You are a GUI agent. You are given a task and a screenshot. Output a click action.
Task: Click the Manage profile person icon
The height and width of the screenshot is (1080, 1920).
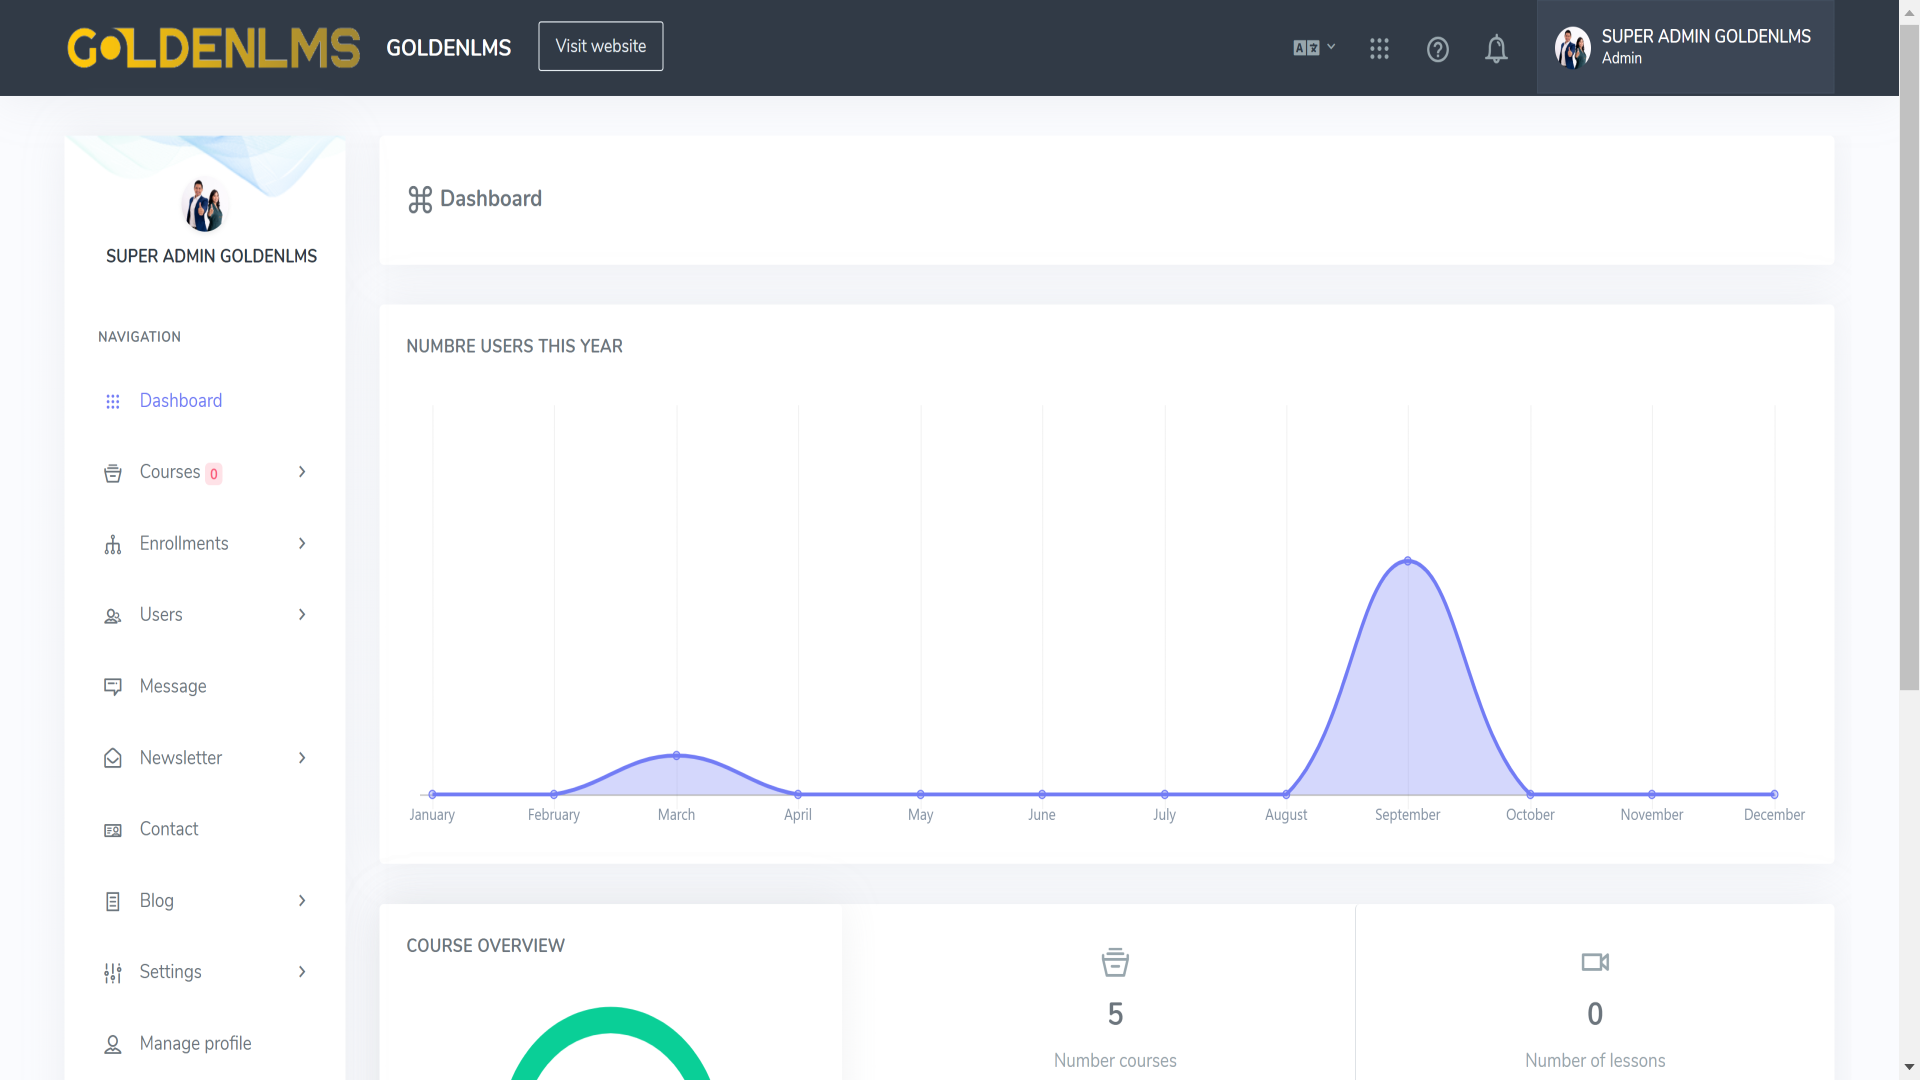click(113, 1044)
